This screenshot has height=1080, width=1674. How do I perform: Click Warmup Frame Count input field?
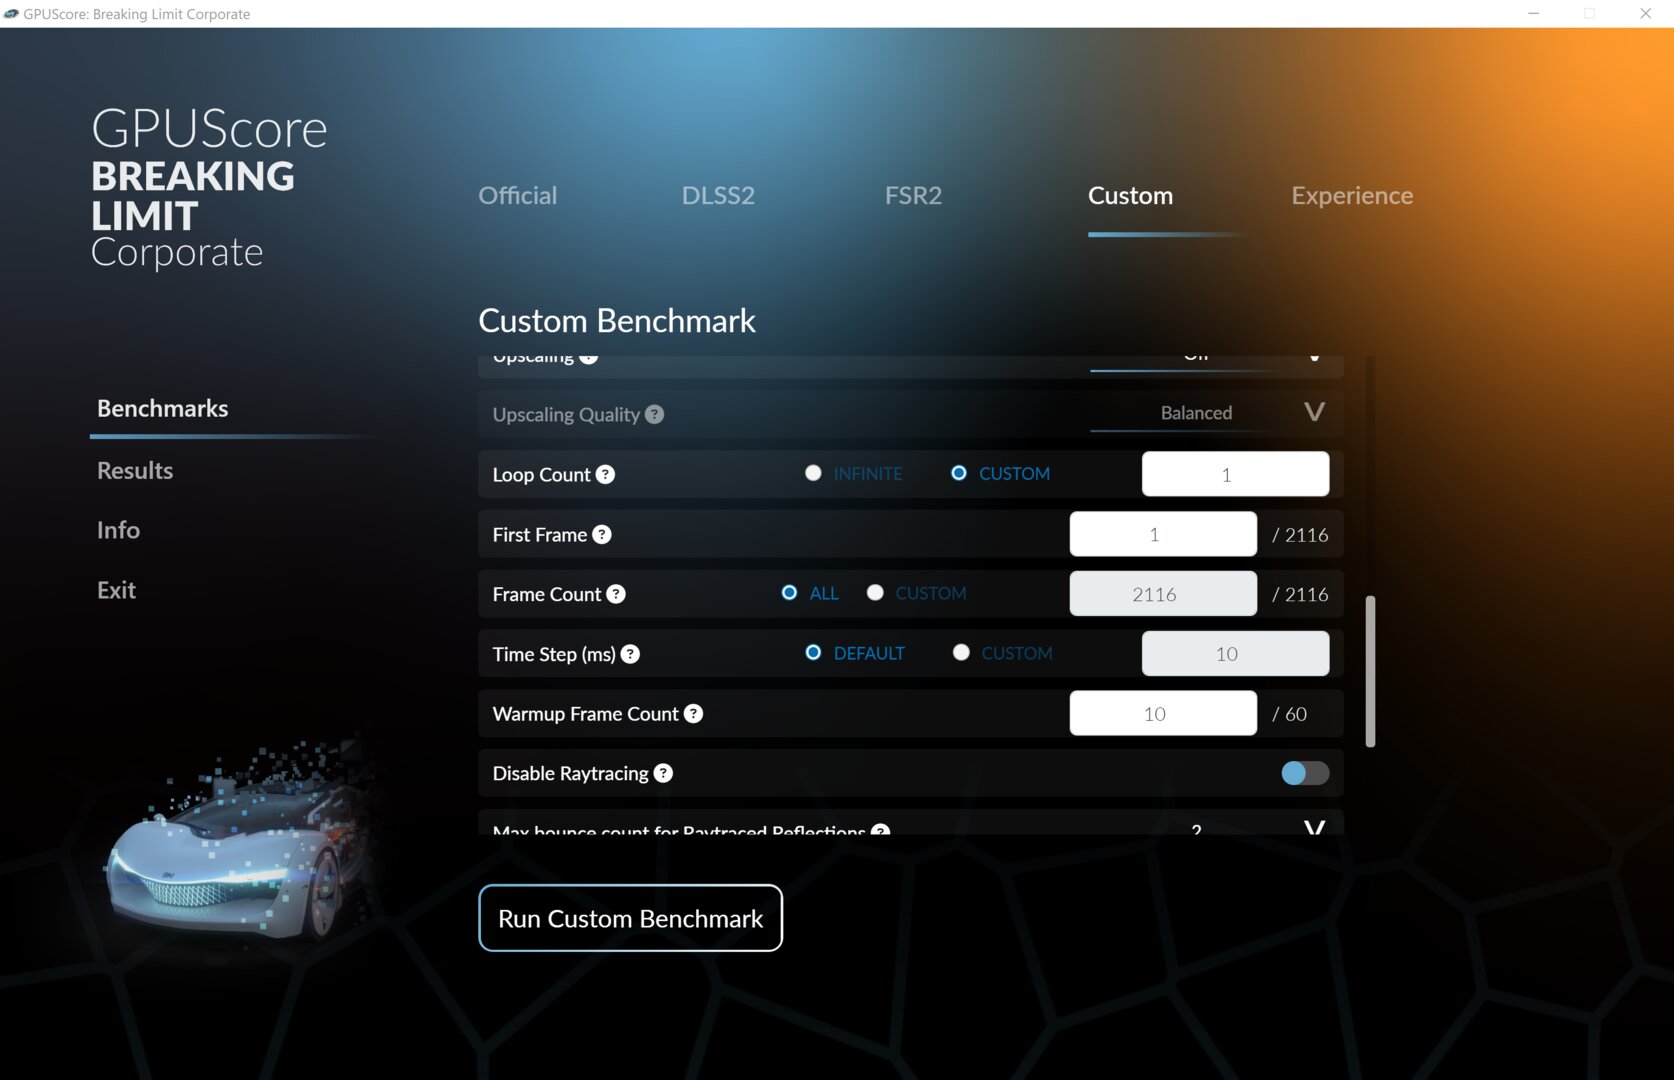coord(1163,714)
